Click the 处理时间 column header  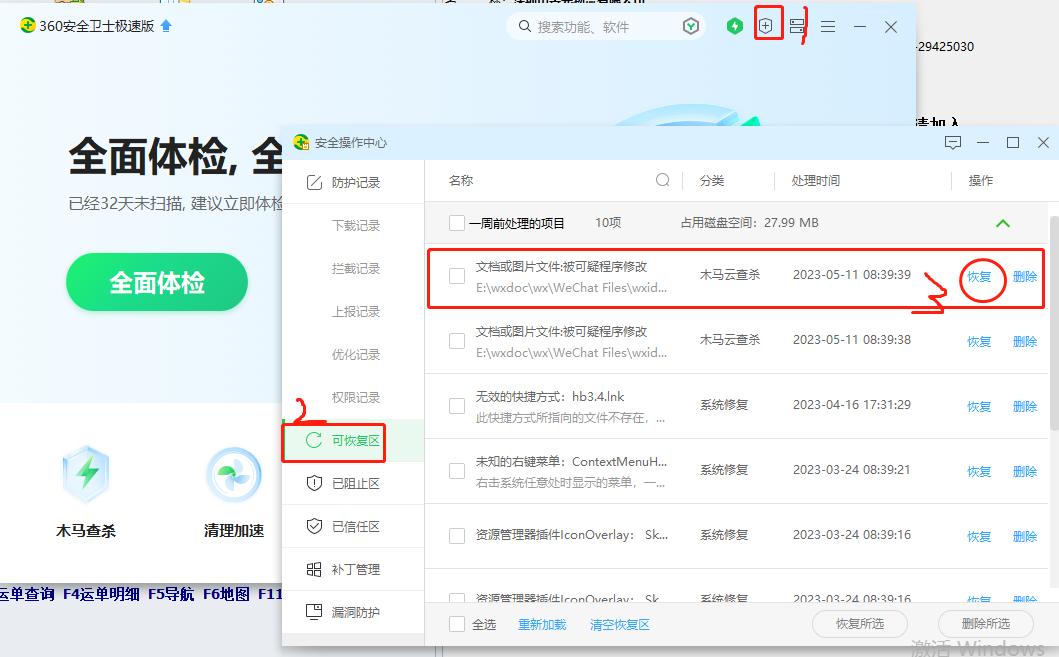pos(815,180)
